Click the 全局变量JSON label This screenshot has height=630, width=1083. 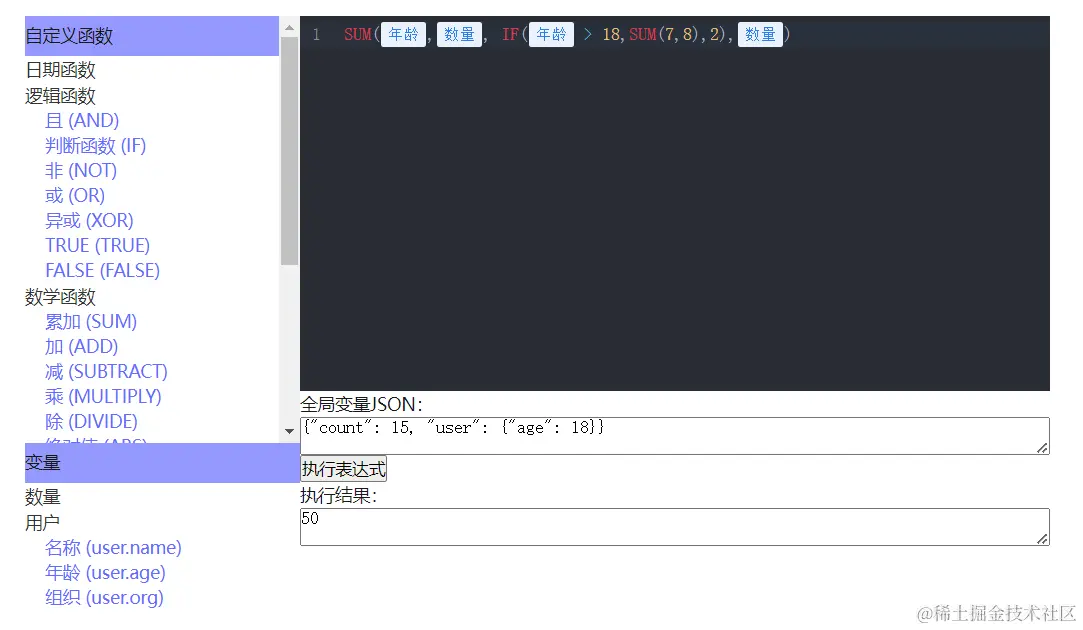point(361,404)
